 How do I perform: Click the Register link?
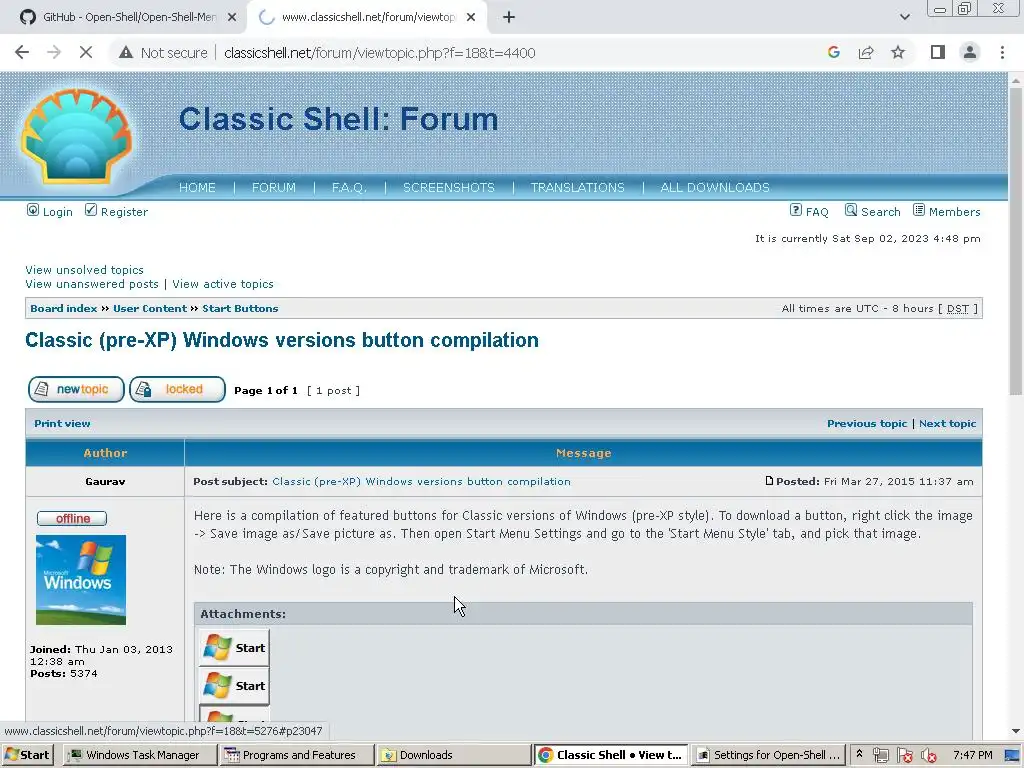click(x=124, y=212)
